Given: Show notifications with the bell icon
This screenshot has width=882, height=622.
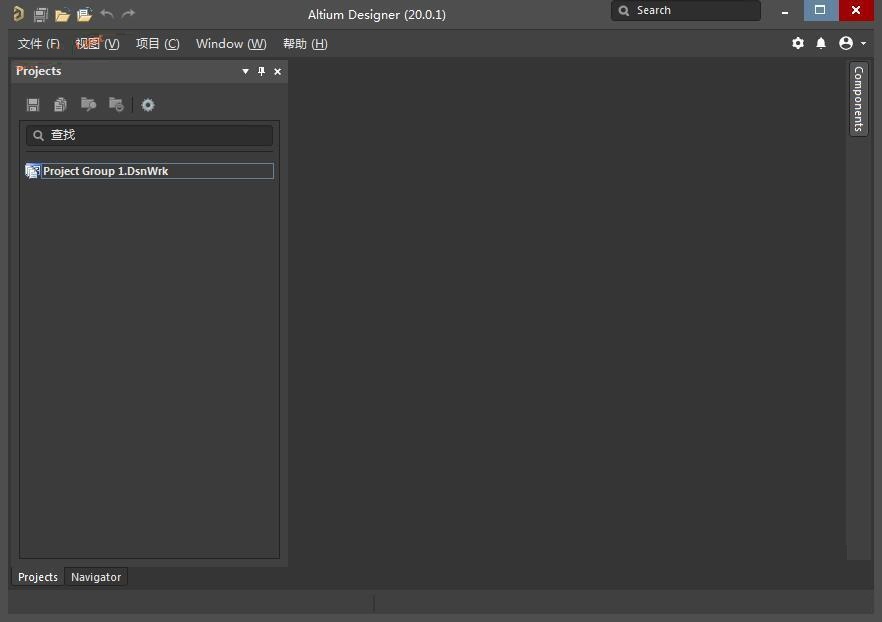Looking at the screenshot, I should (821, 43).
